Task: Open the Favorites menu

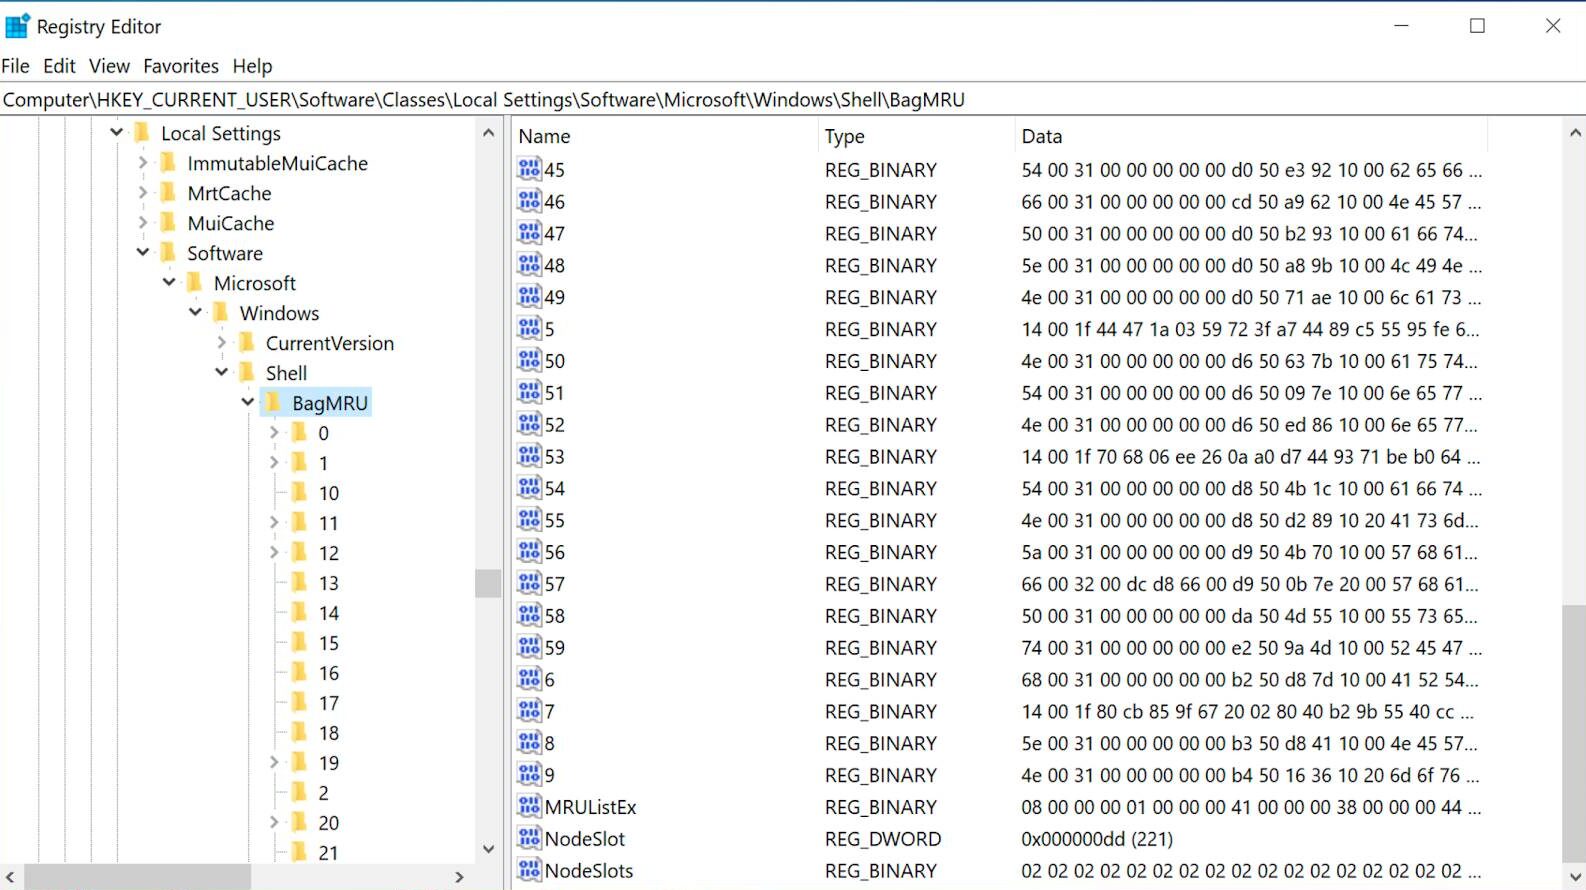Action: [x=180, y=66]
